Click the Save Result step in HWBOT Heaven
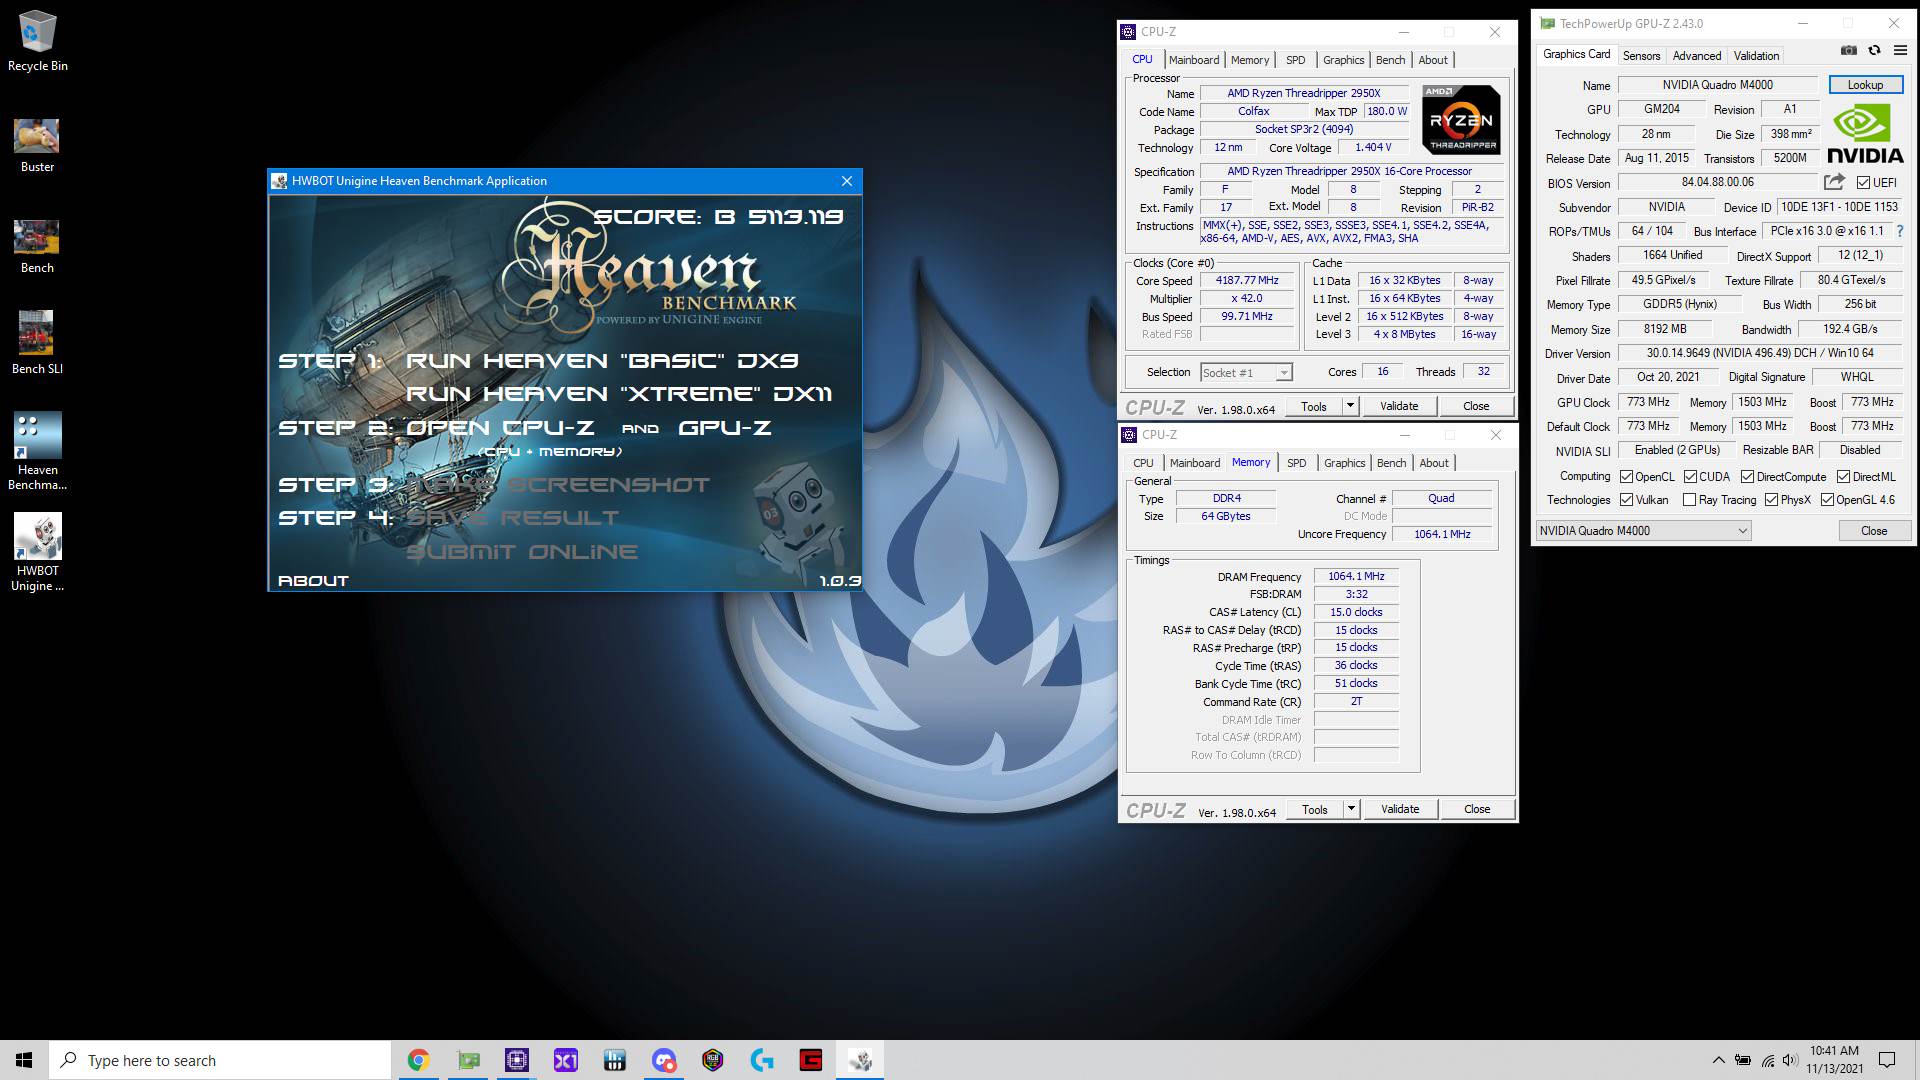Screen dimensions: 1920x1080 (512, 518)
